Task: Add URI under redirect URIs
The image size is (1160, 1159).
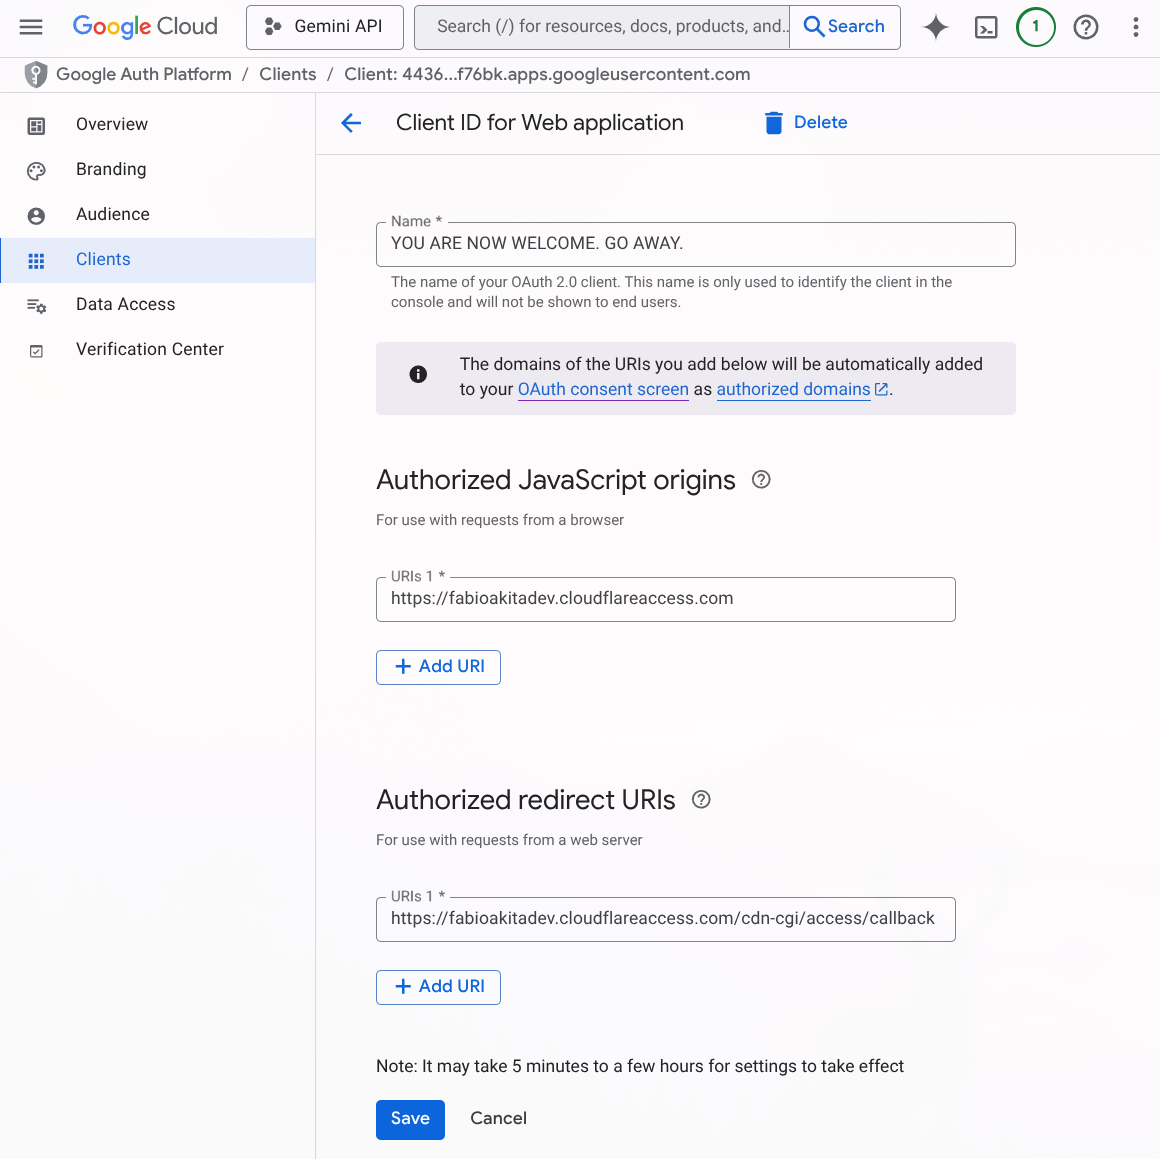Action: pyautogui.click(x=439, y=987)
